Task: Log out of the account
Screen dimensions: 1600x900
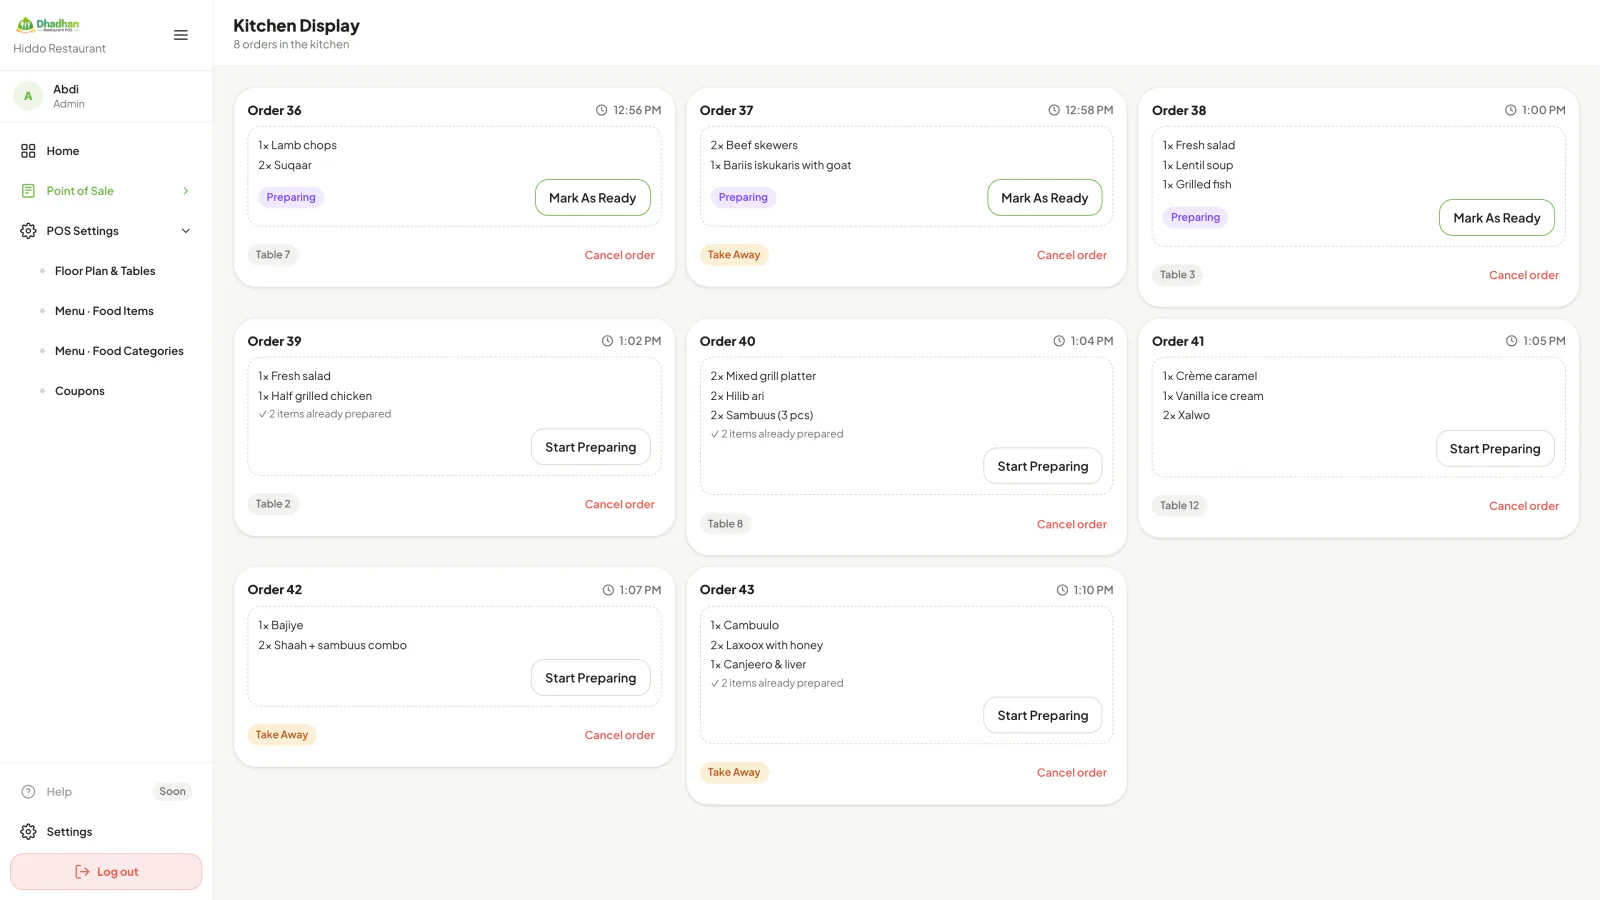Action: coord(106,872)
